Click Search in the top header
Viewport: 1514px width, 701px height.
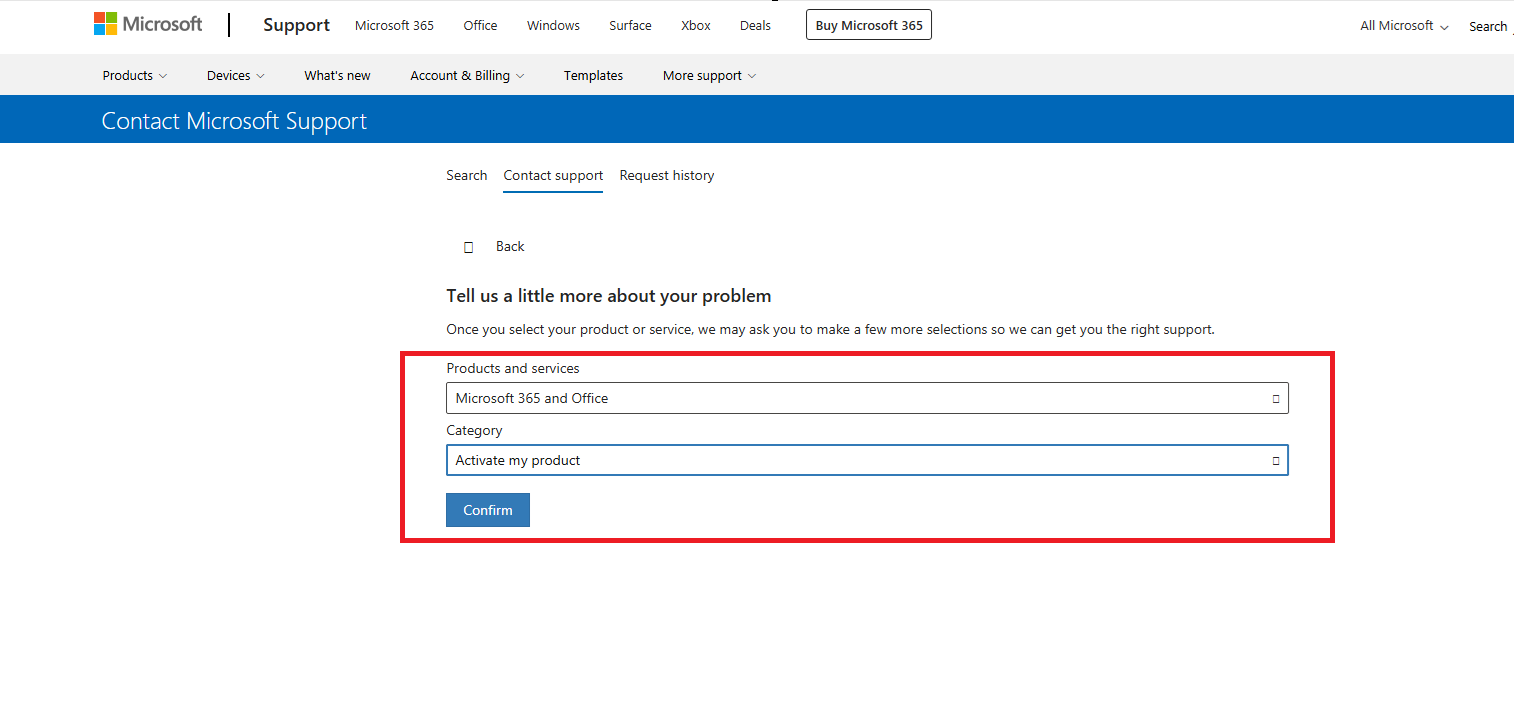(1488, 27)
